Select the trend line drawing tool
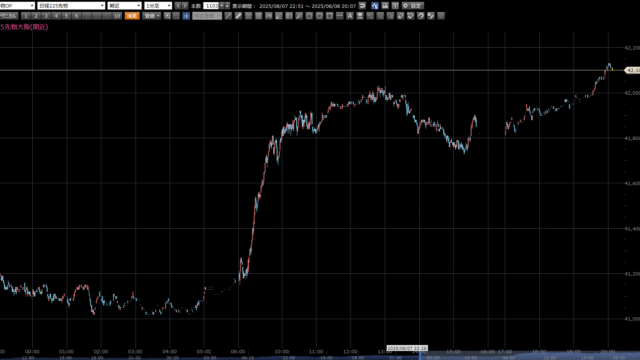The height and width of the screenshot is (360, 640). pos(228,16)
